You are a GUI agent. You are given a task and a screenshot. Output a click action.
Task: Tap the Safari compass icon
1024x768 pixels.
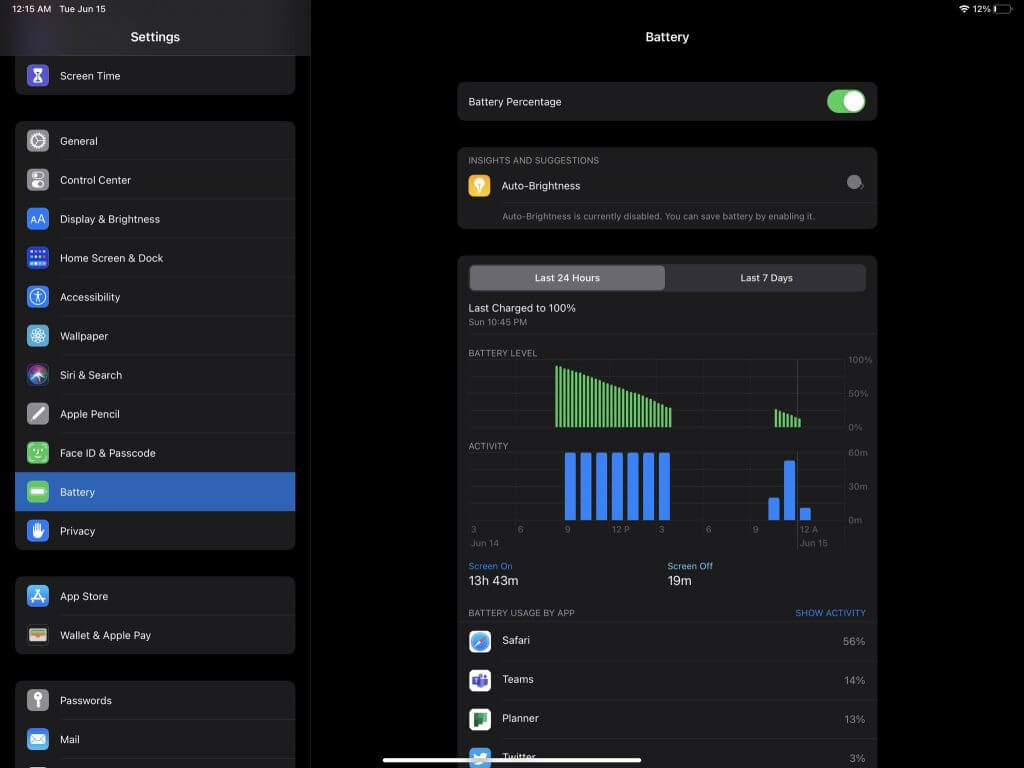(480, 641)
